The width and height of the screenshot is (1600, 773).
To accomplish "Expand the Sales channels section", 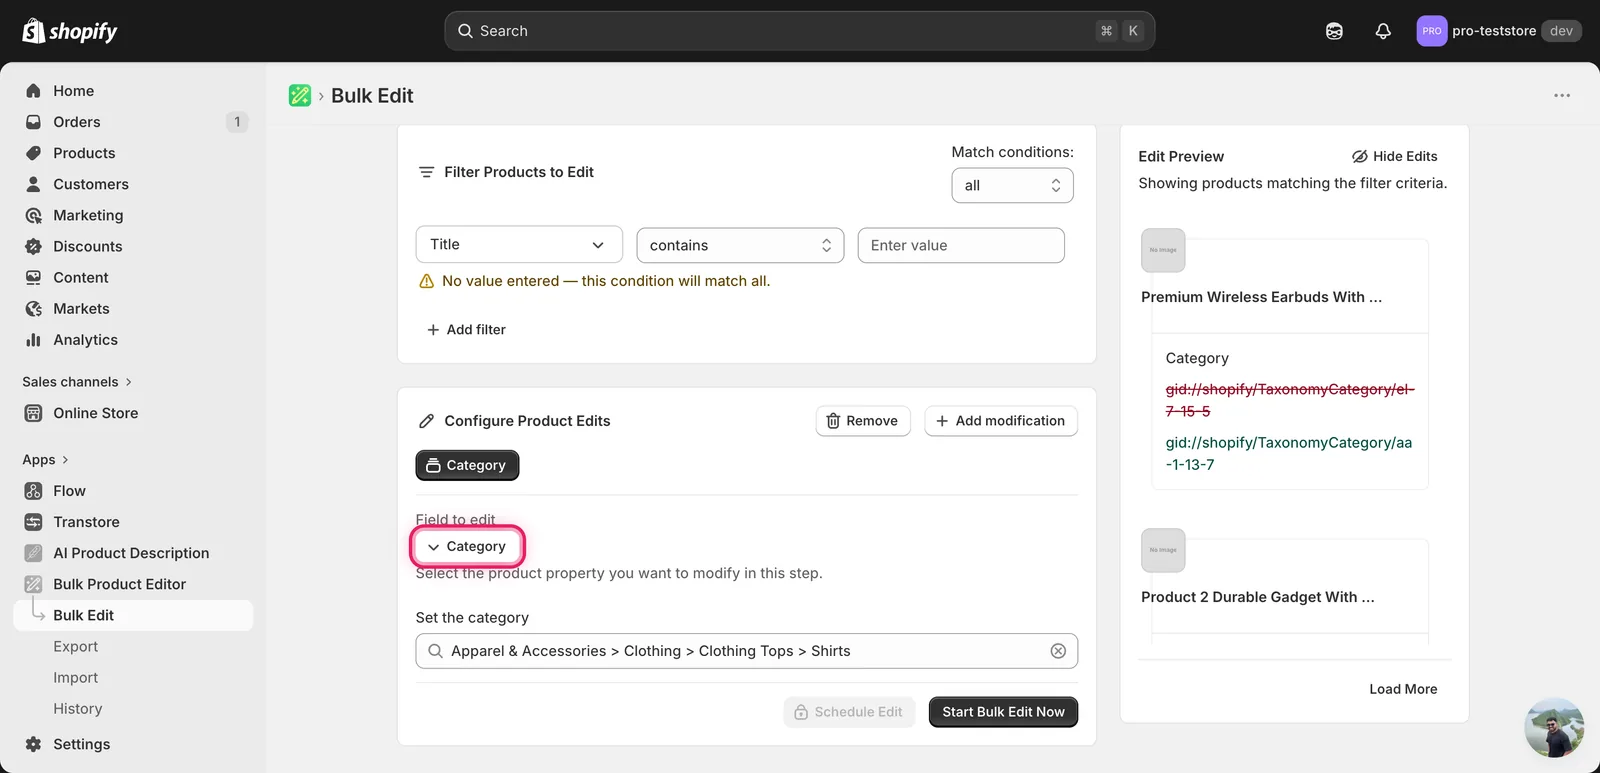I will 77,382.
